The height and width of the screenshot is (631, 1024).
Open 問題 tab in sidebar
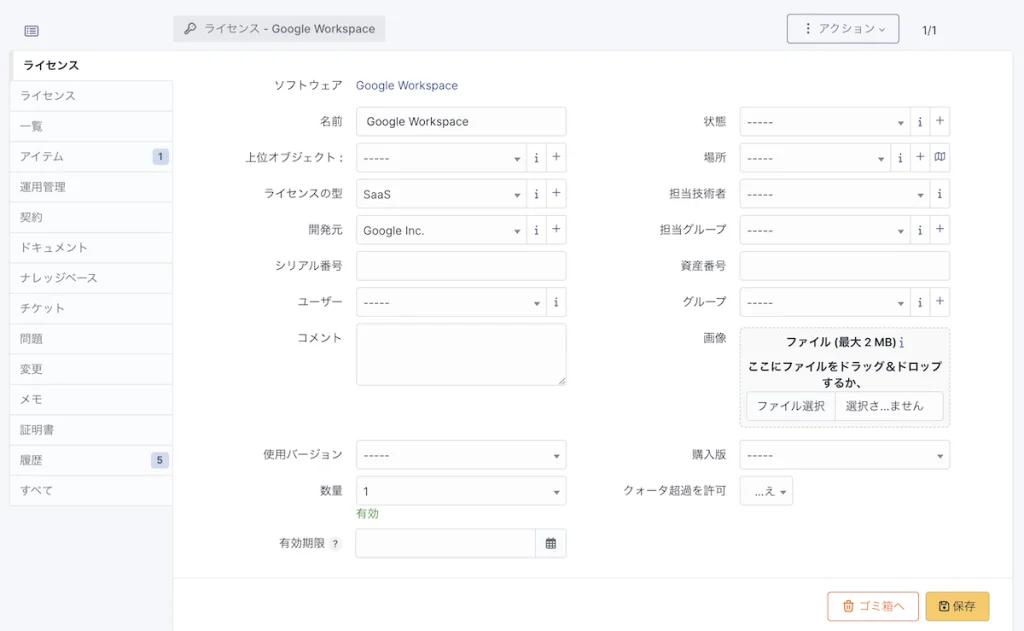pyautogui.click(x=91, y=339)
